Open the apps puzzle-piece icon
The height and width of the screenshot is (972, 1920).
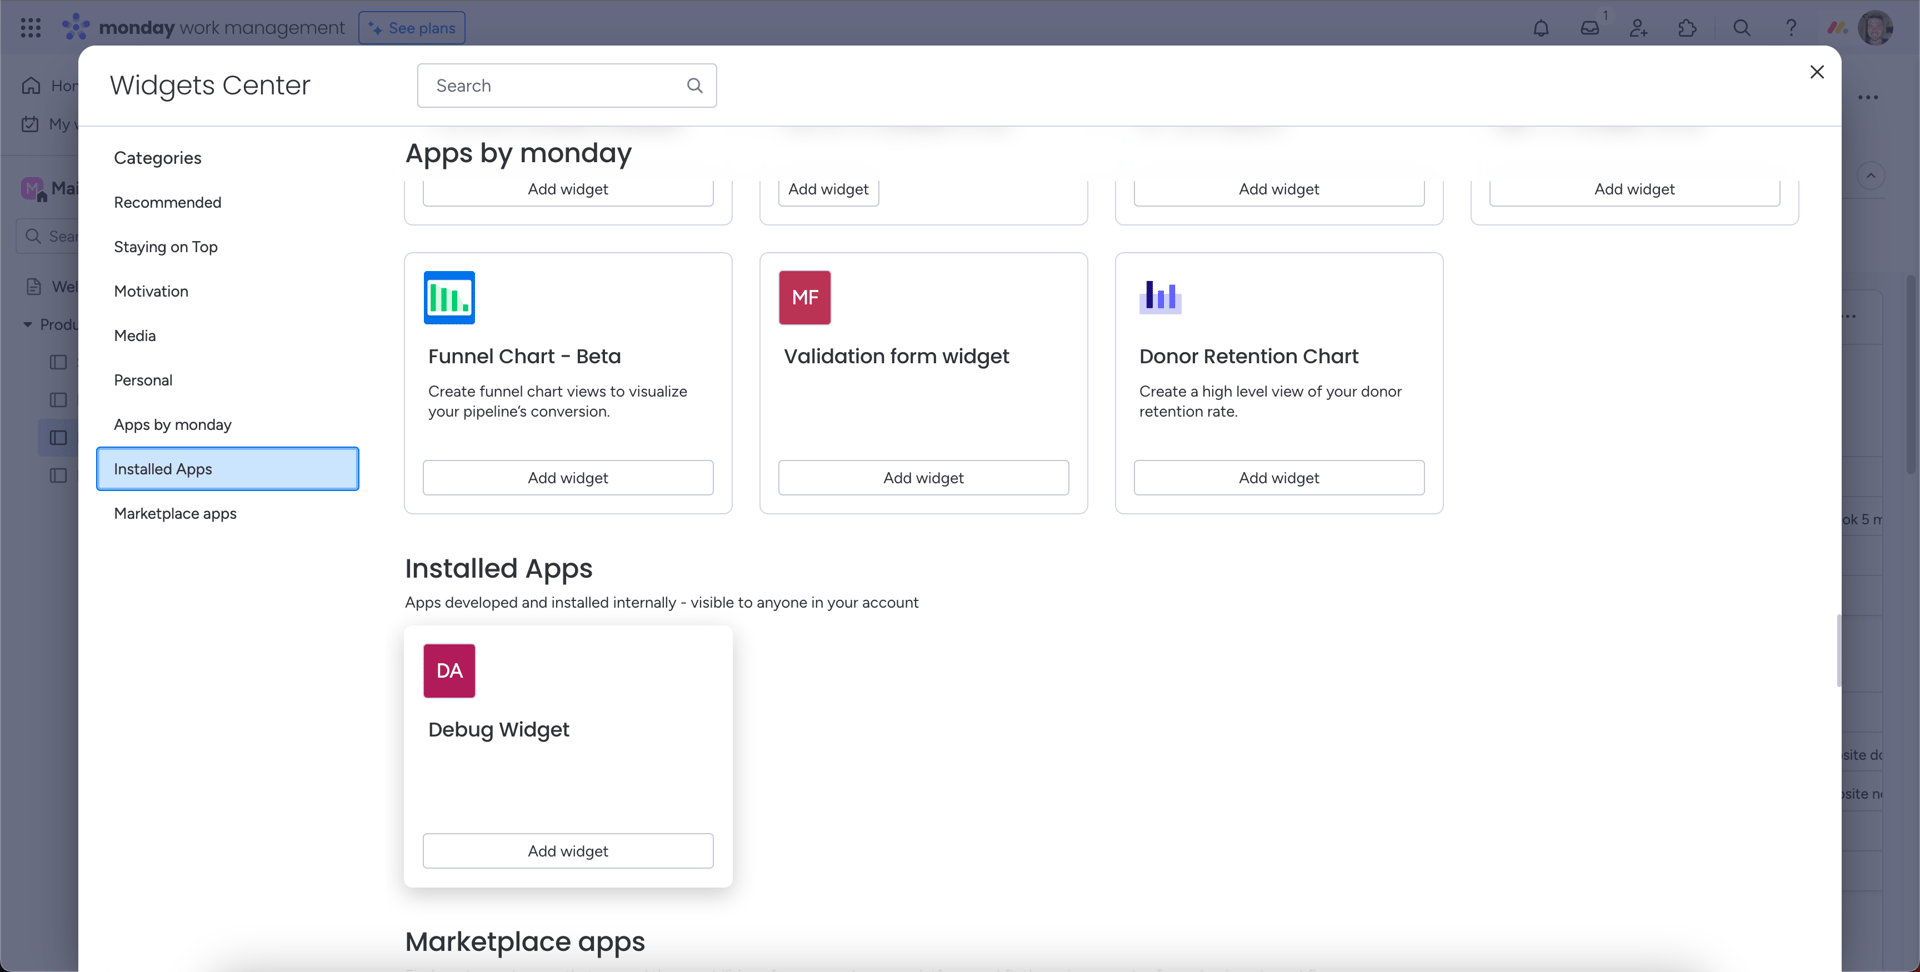pos(1687,28)
